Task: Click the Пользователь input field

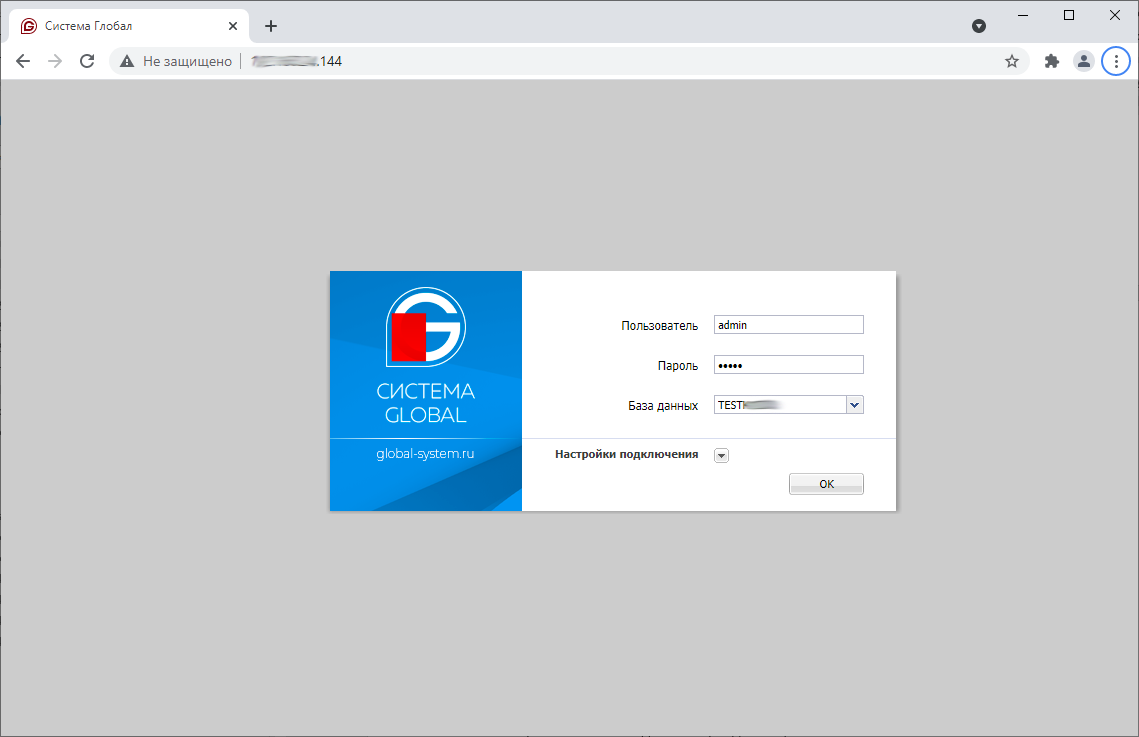Action: tap(788, 324)
